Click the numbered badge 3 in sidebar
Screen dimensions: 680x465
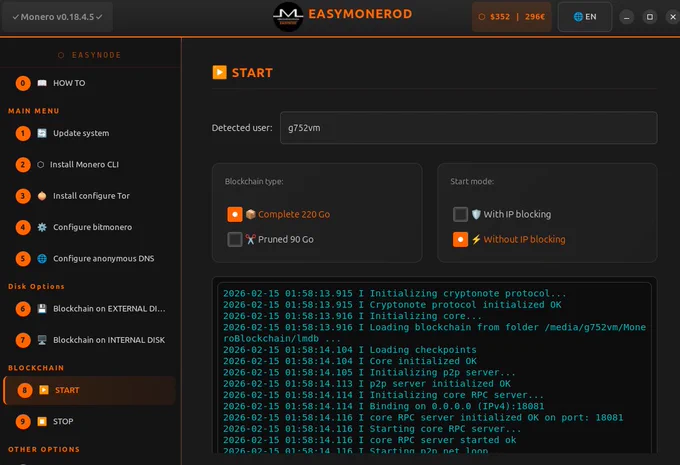point(23,196)
